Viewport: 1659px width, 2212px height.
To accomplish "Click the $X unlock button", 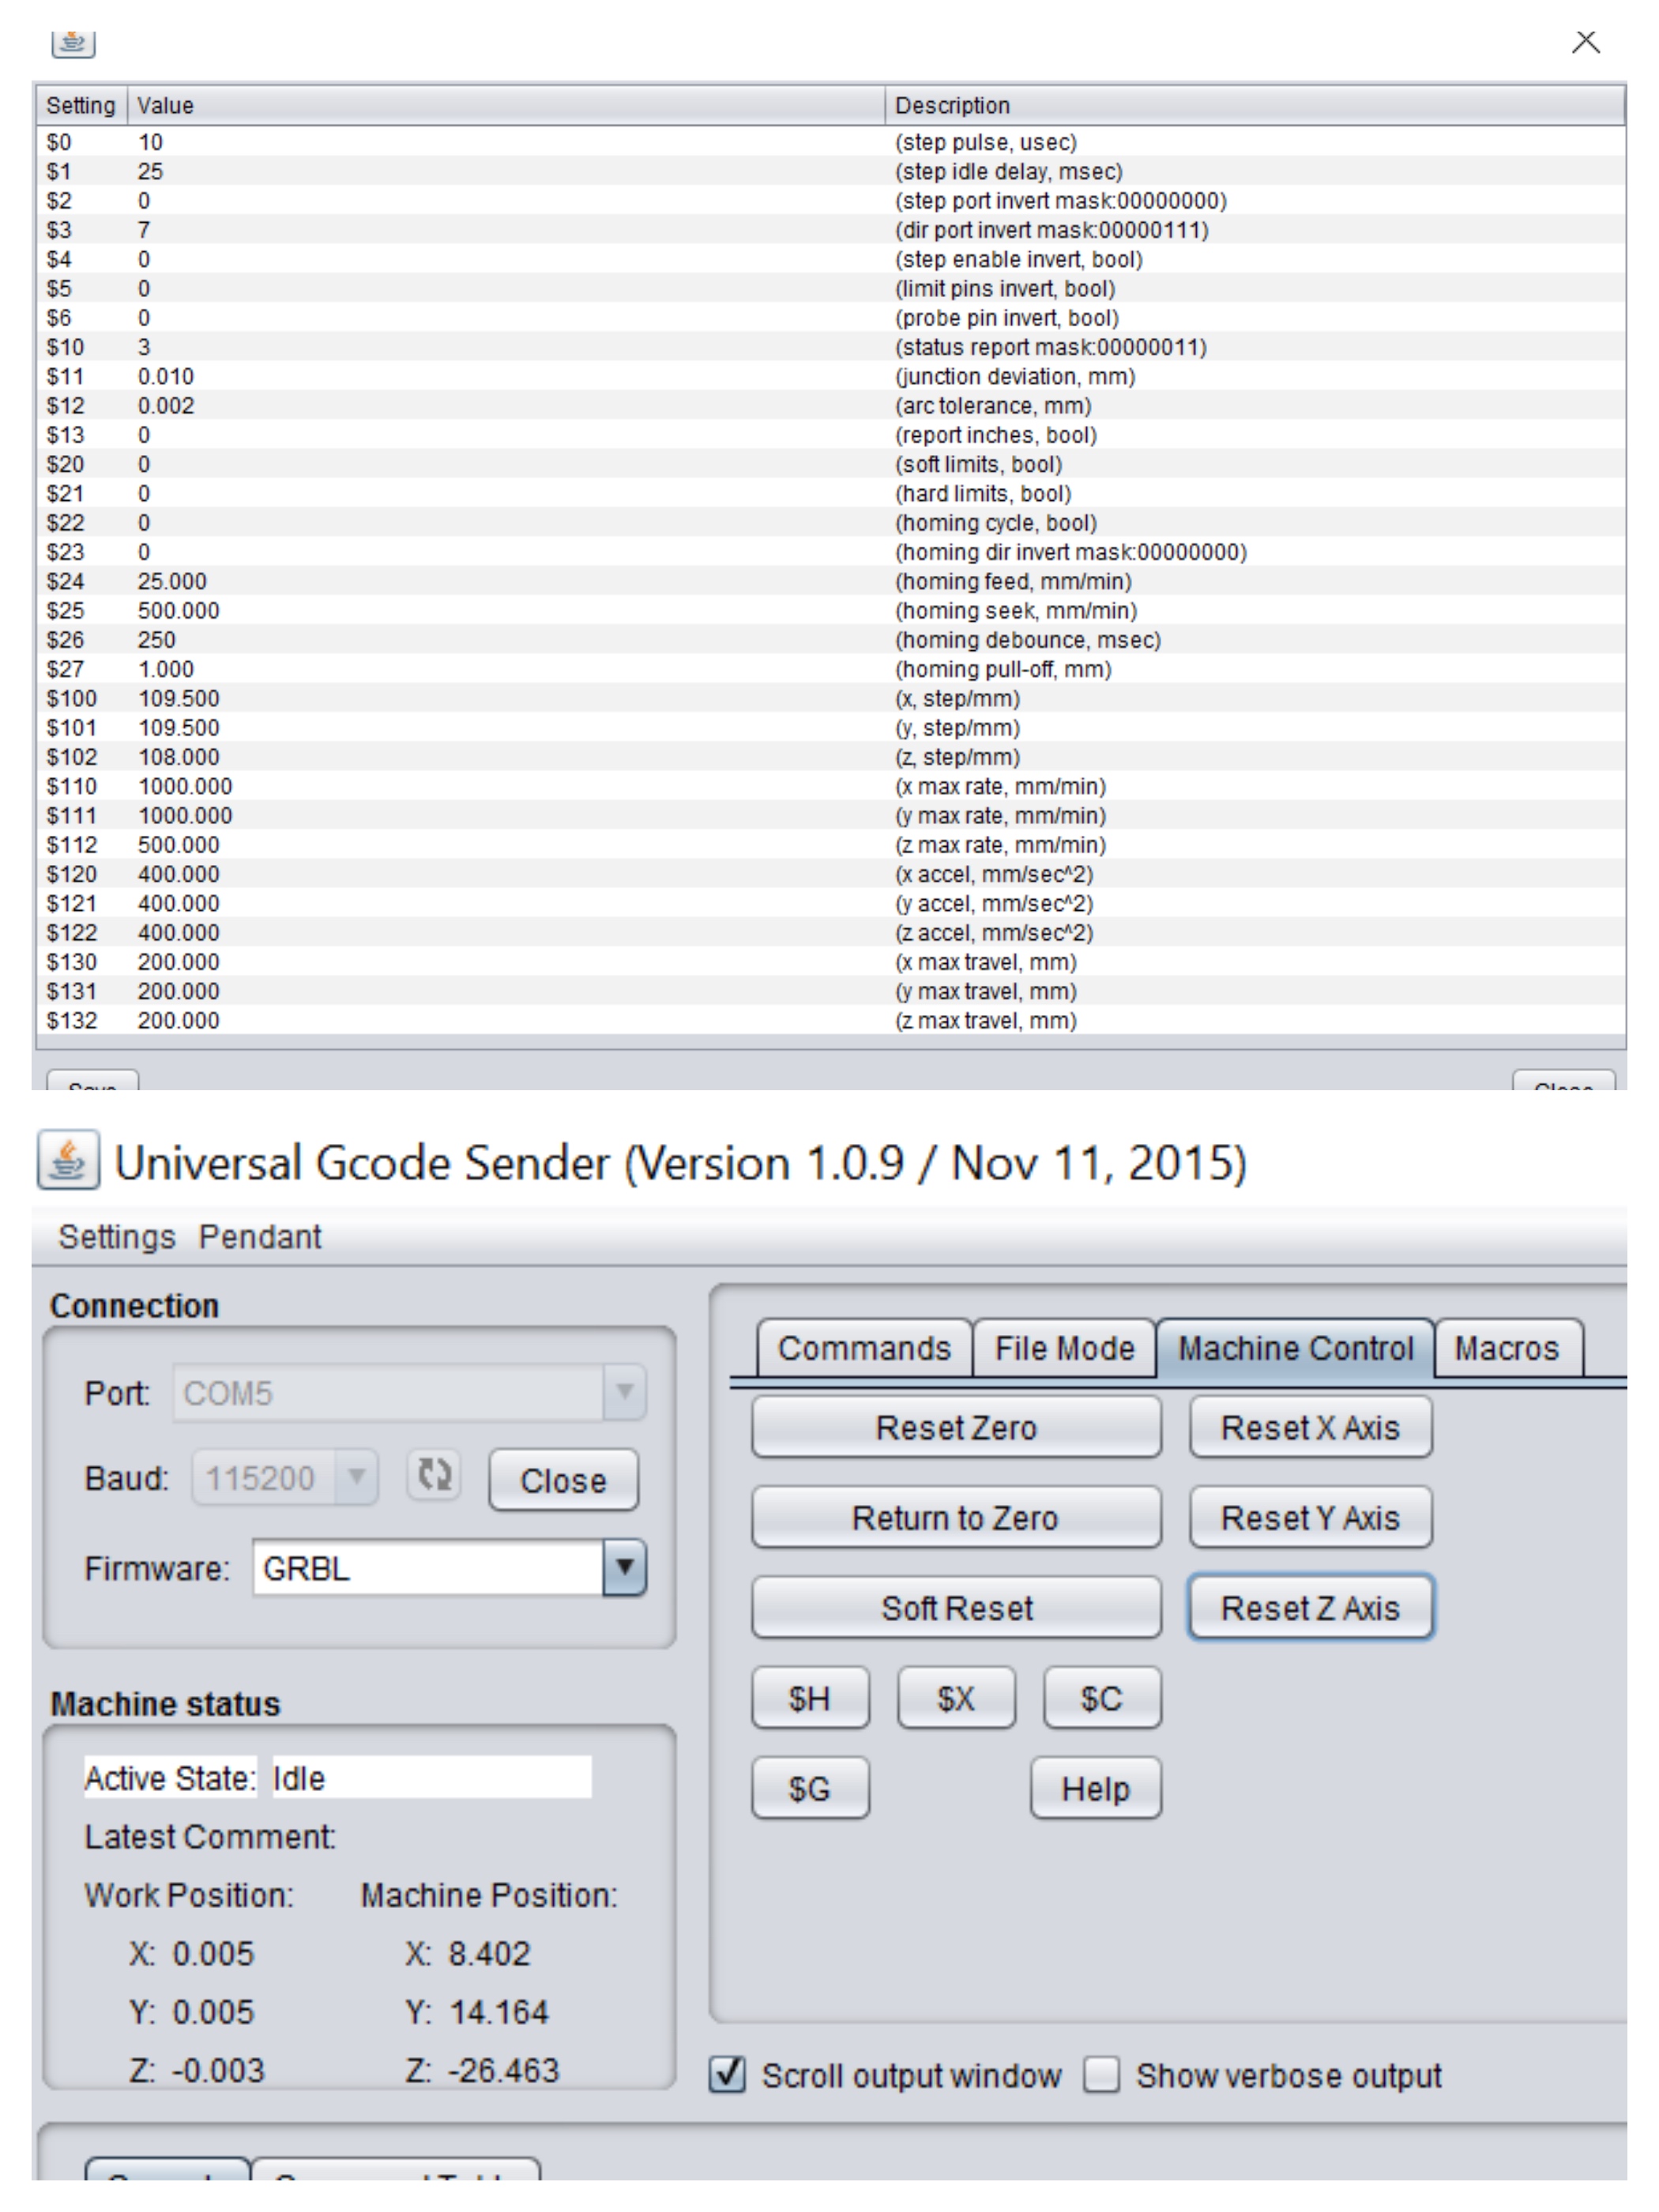I will pyautogui.click(x=956, y=1697).
